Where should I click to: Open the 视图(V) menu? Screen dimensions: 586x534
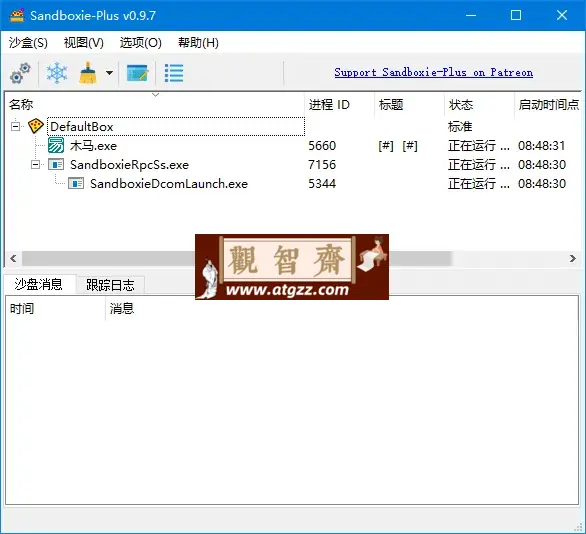83,43
